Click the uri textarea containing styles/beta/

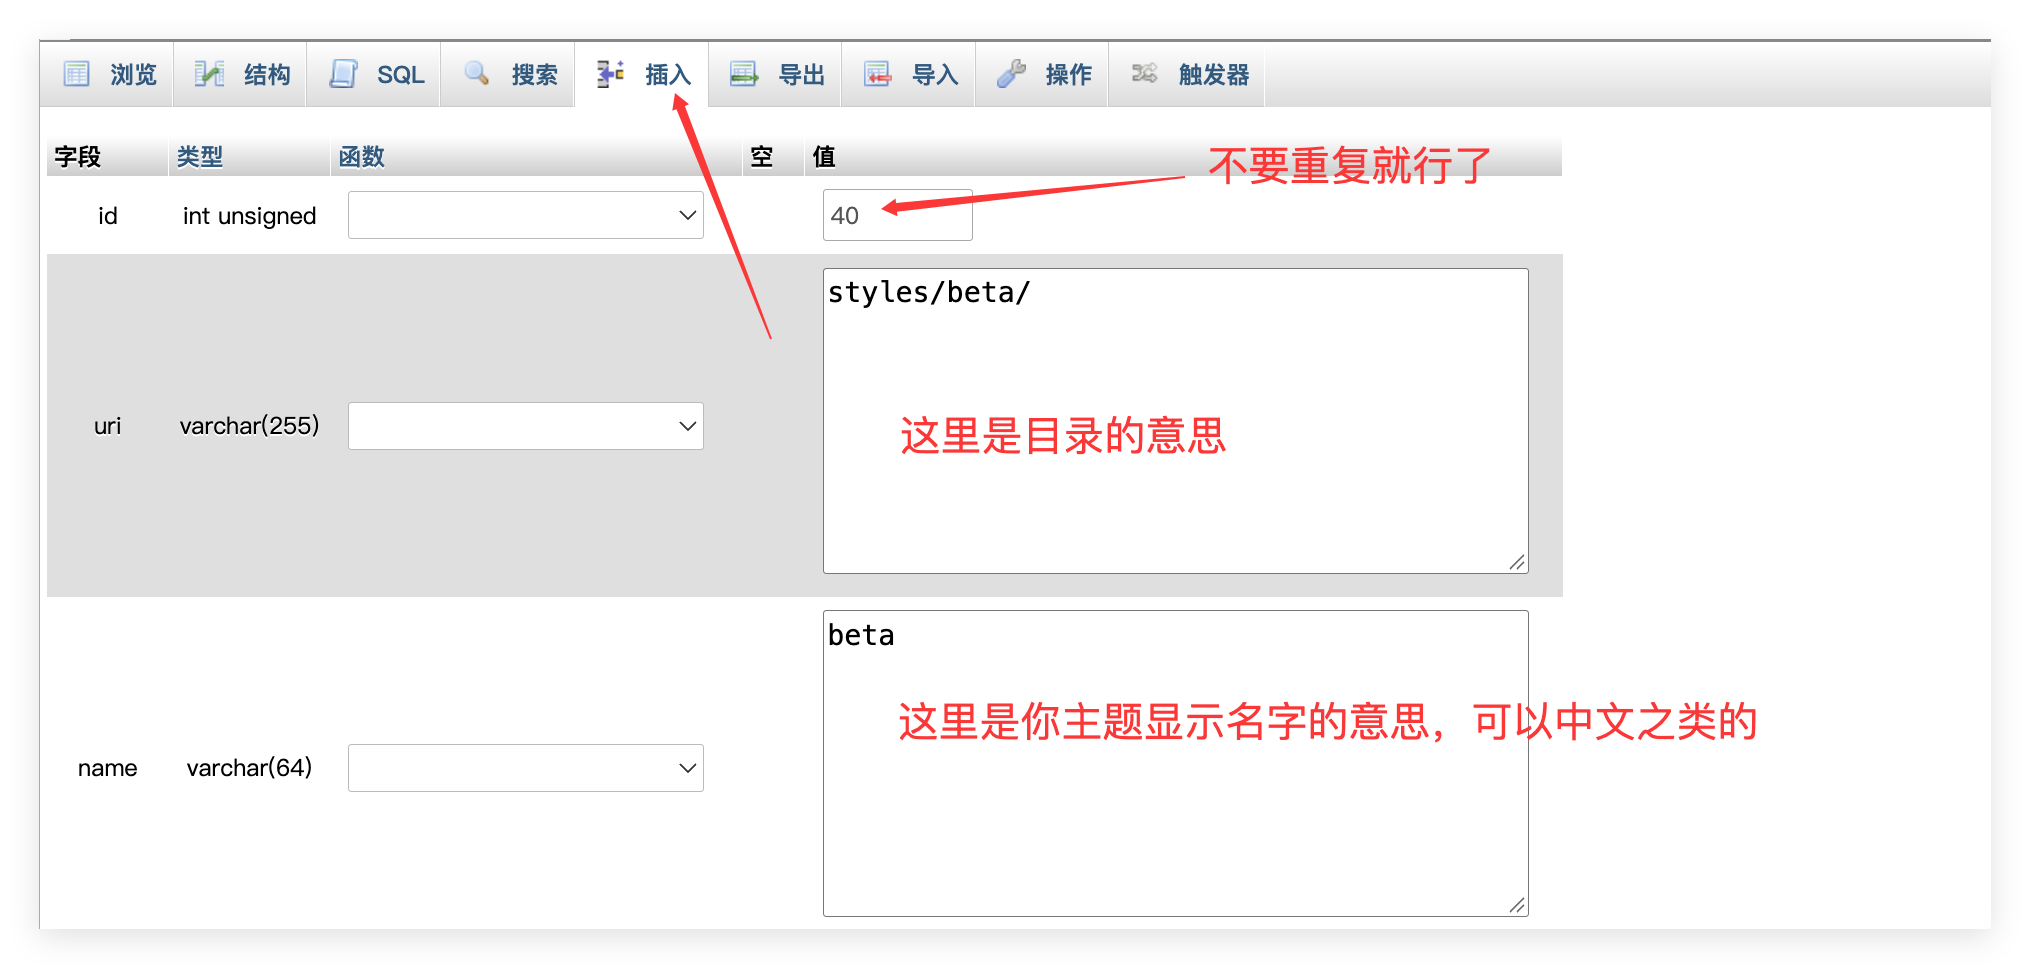pos(1175,421)
